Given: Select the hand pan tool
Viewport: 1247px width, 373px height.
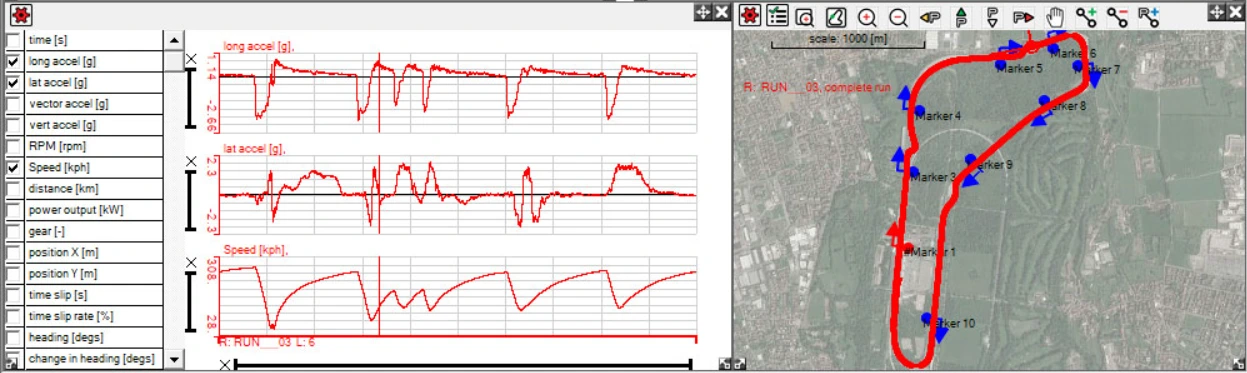Looking at the screenshot, I should [x=1054, y=16].
